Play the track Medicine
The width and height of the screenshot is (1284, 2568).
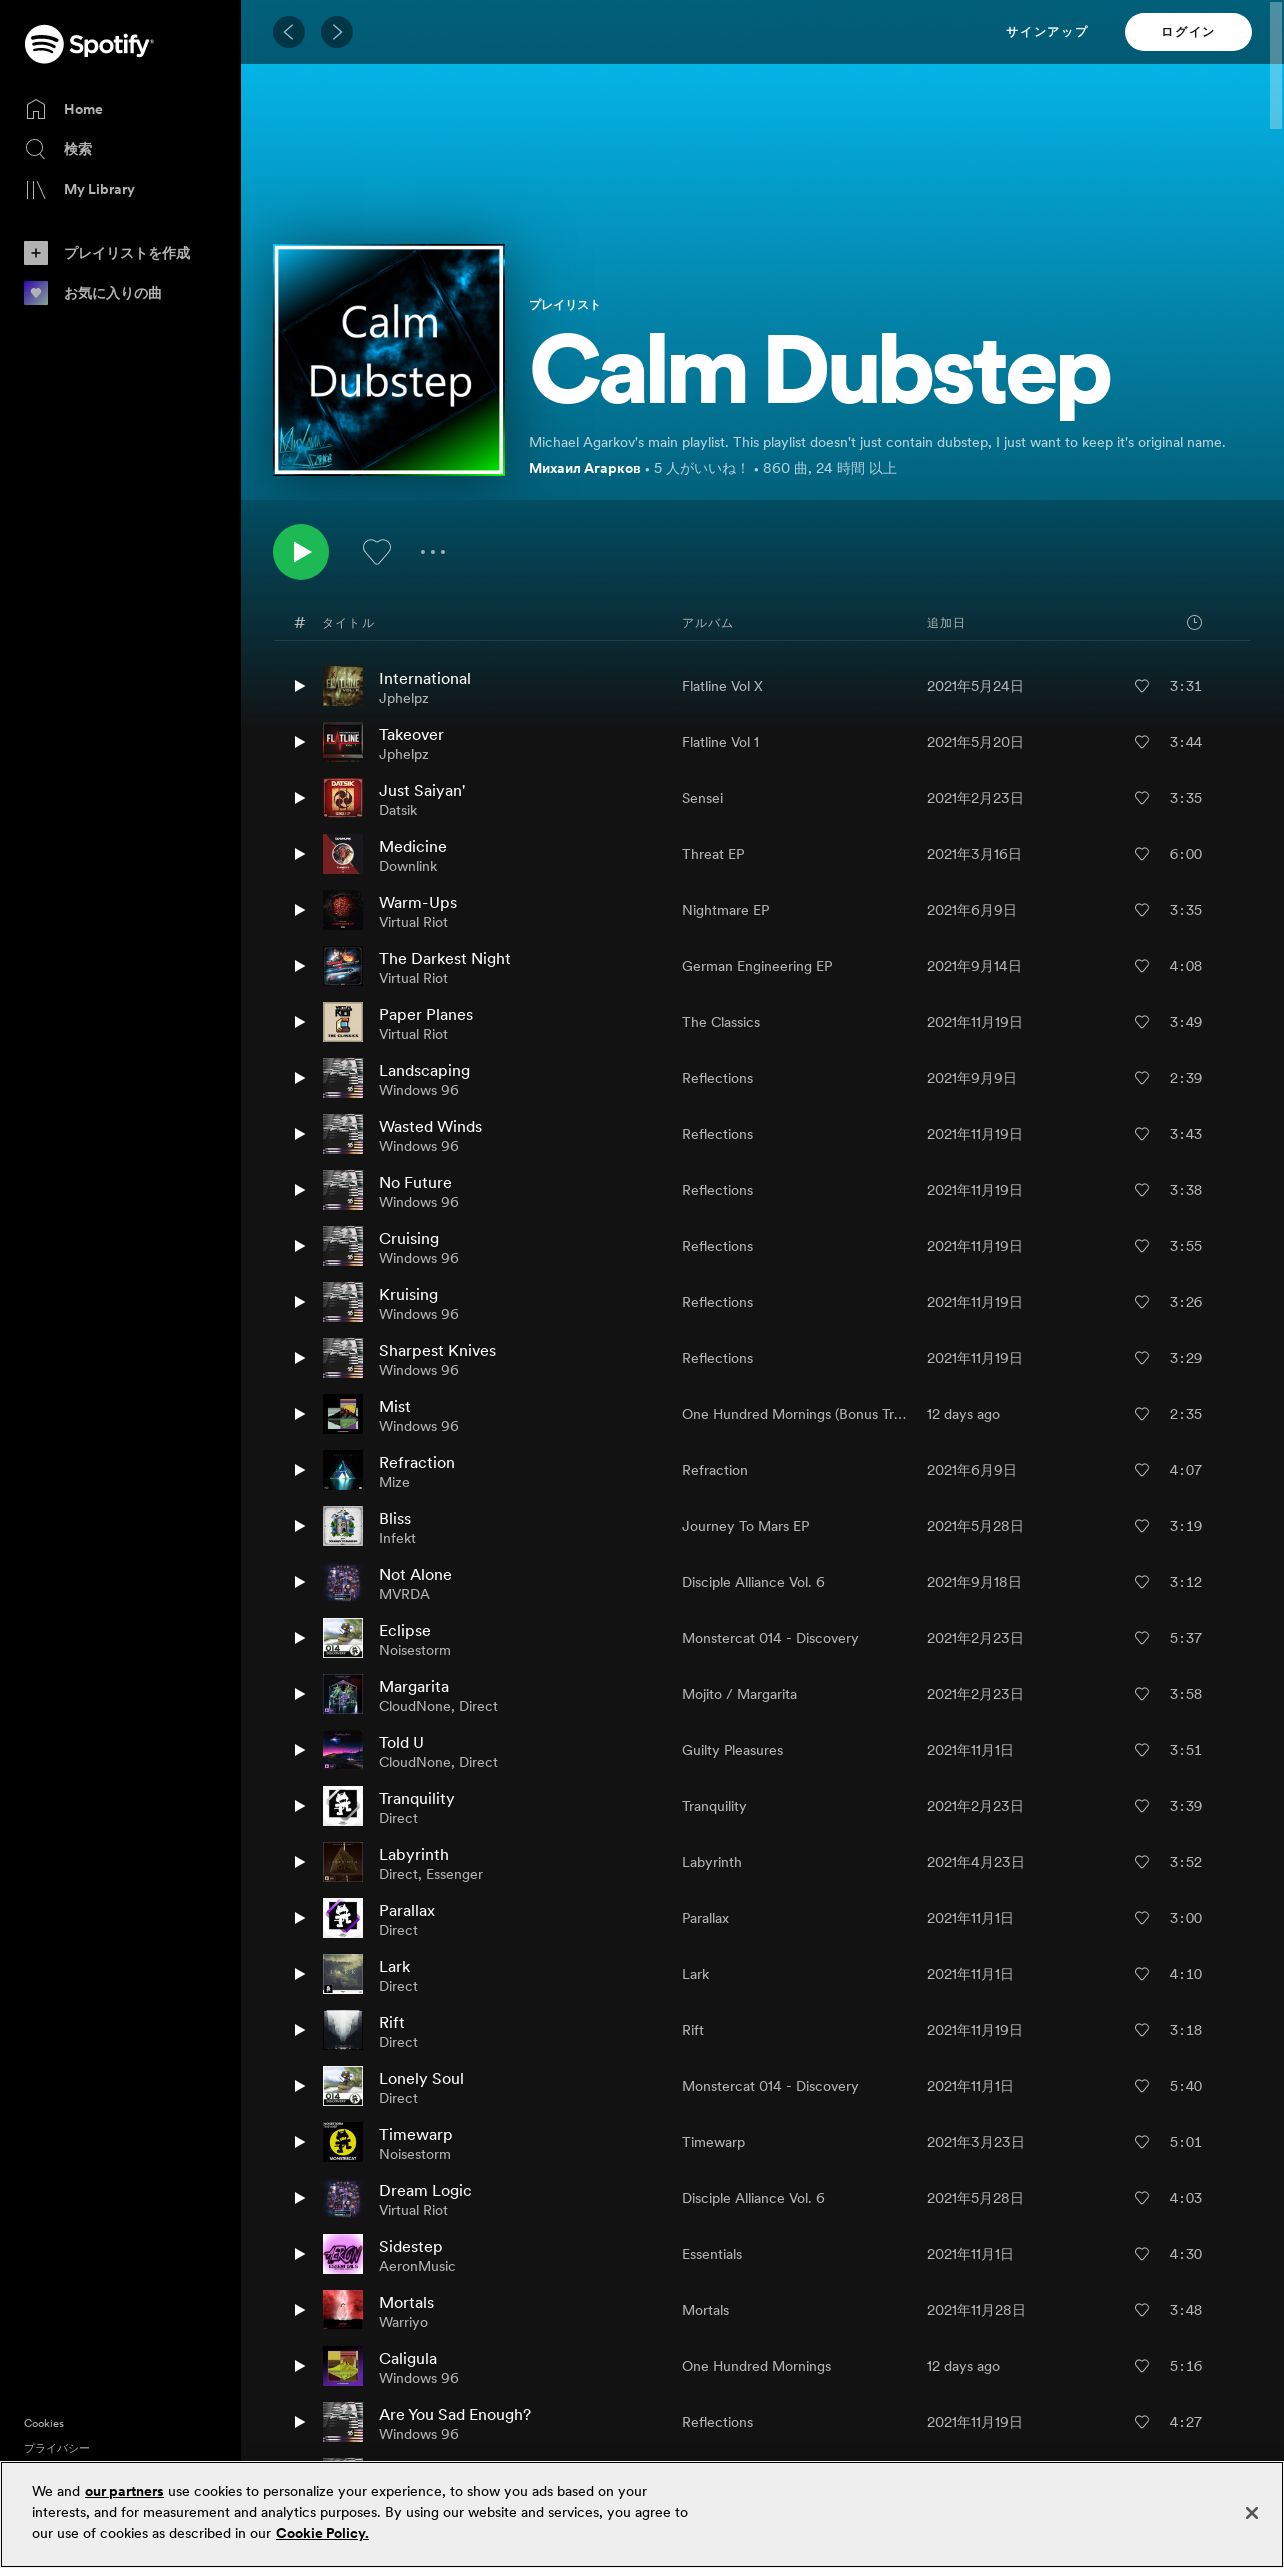(299, 854)
